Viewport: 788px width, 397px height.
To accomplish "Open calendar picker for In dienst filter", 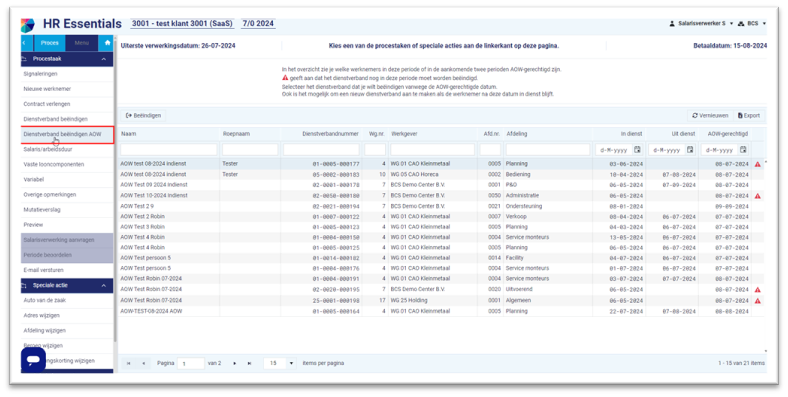I will pos(637,150).
